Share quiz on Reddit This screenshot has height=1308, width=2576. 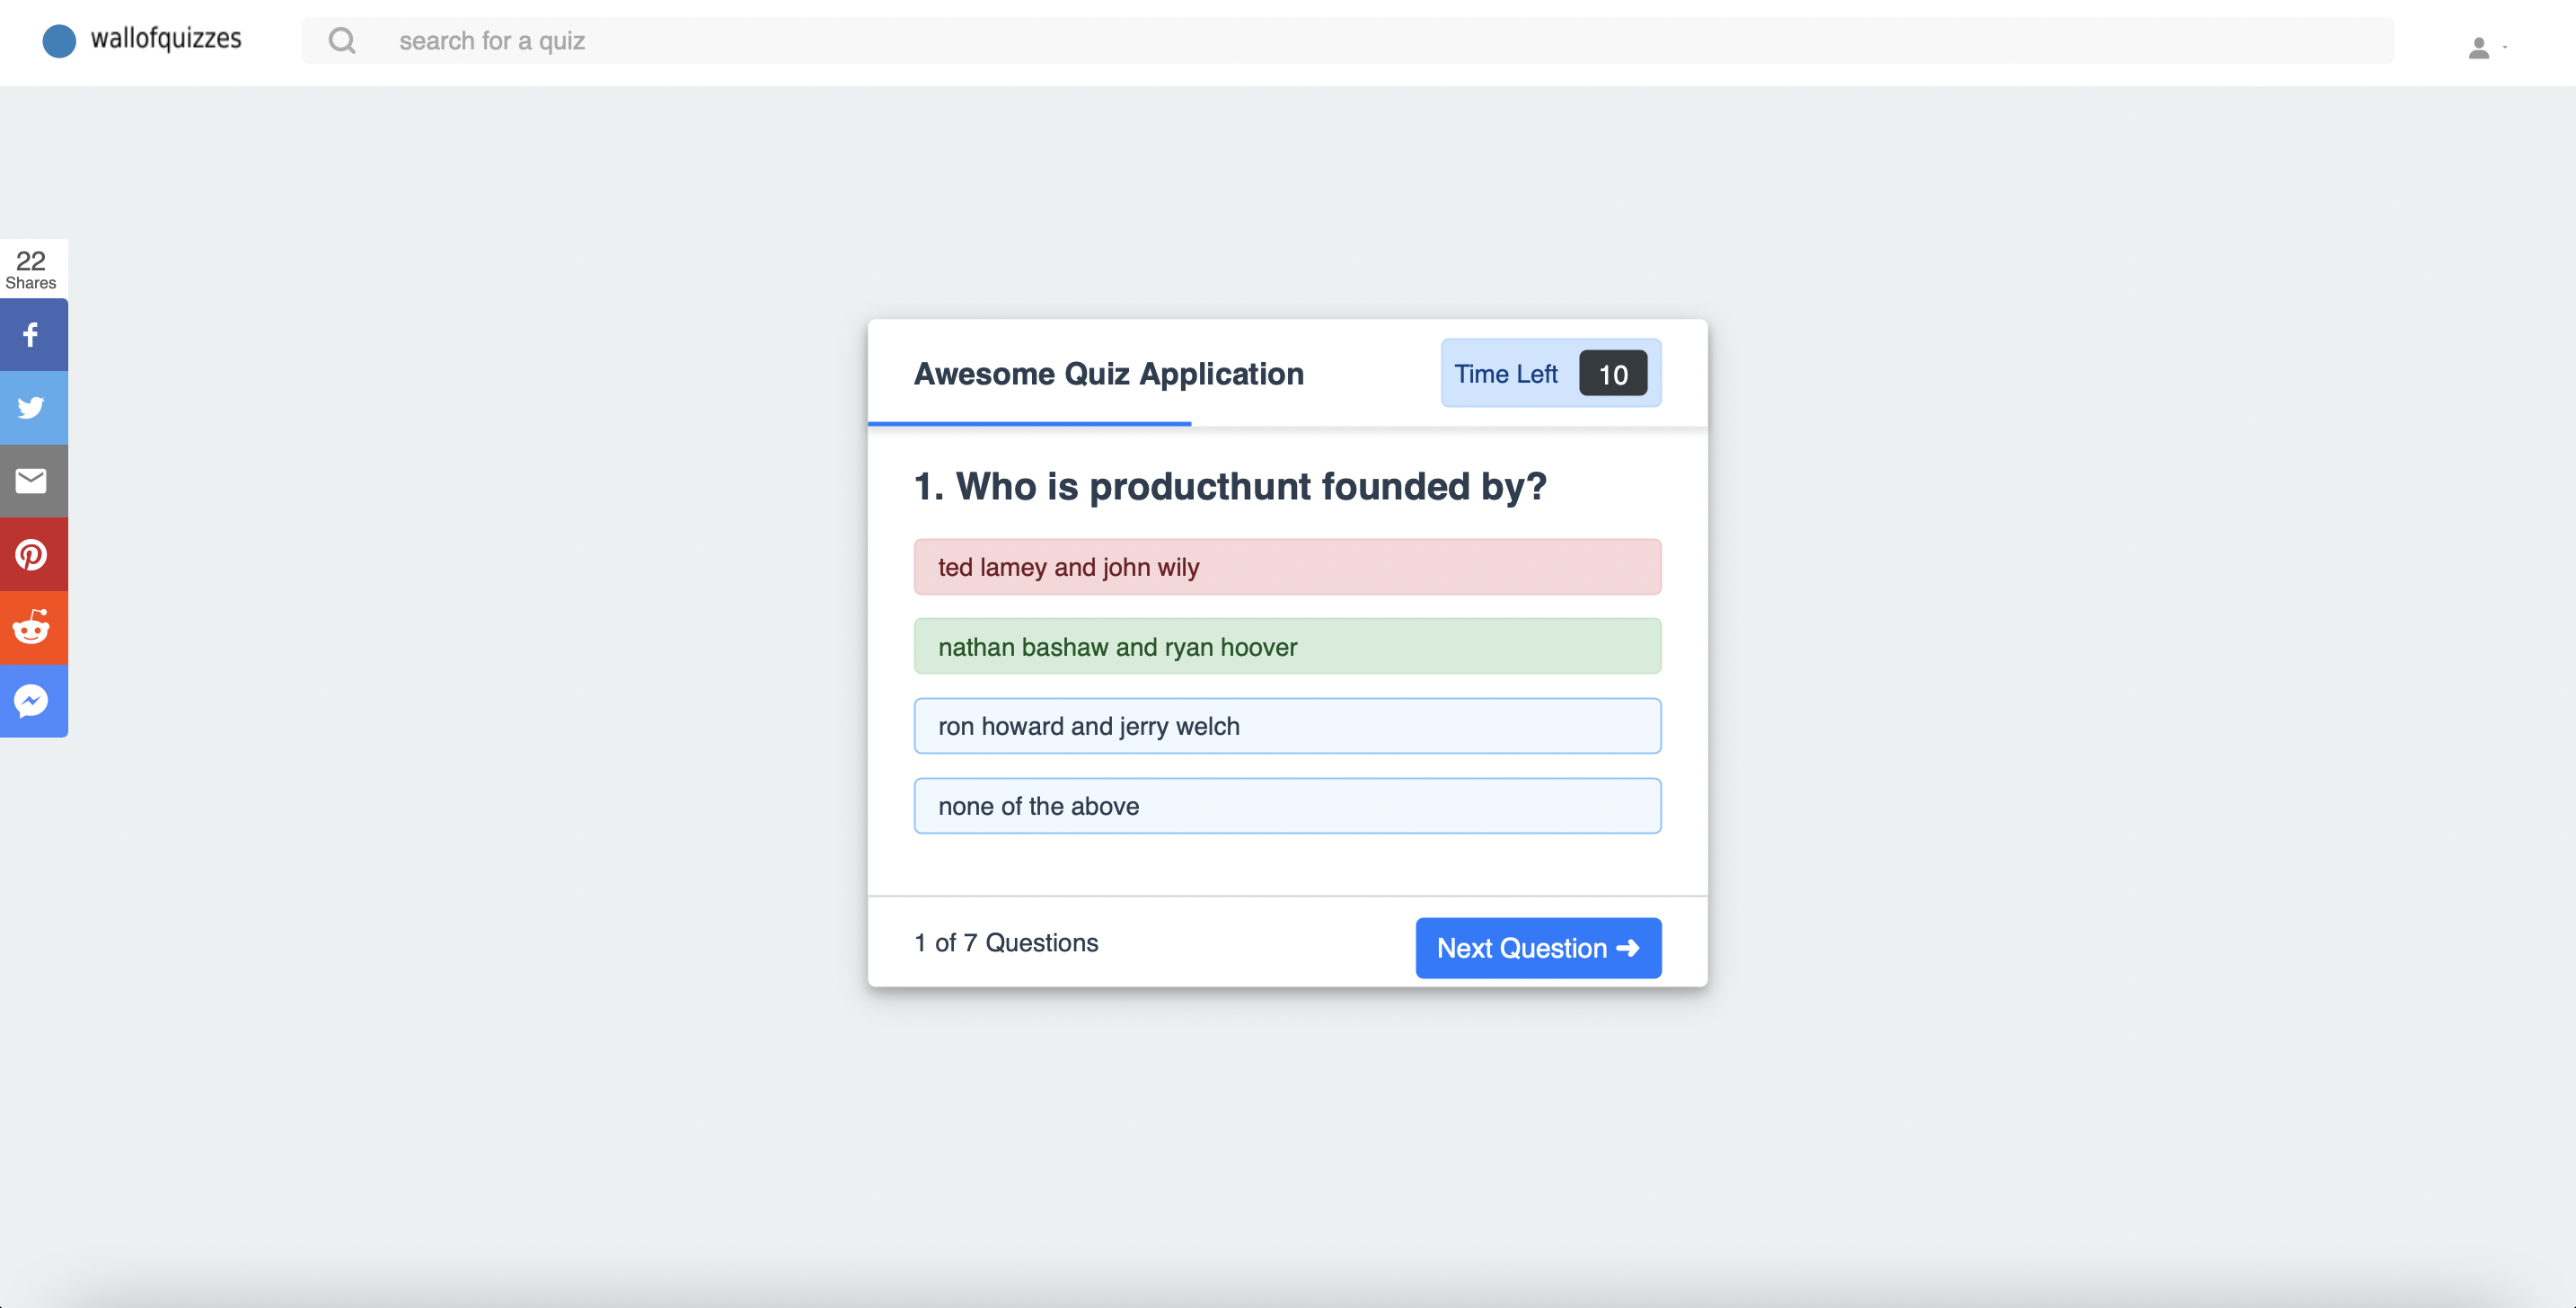click(32, 628)
